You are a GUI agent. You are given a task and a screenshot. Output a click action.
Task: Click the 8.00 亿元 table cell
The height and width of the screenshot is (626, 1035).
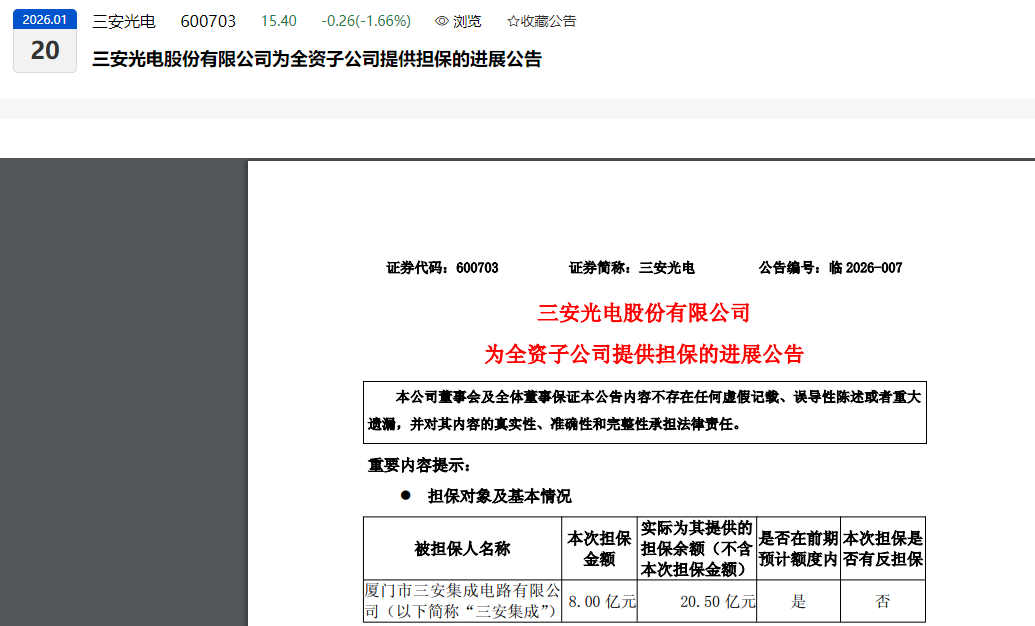[599, 601]
